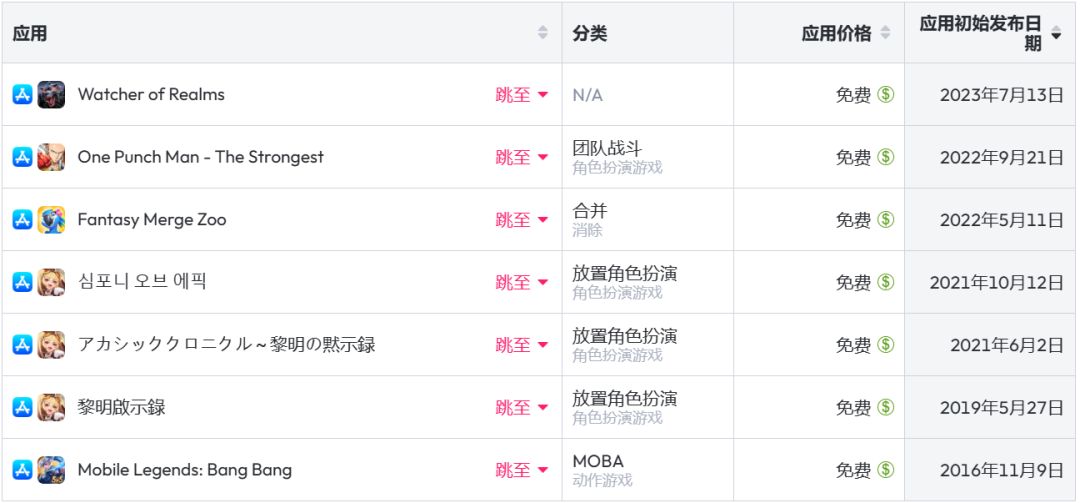Toggle sorting on 应用初始发布日期 column

pyautogui.click(x=1056, y=33)
